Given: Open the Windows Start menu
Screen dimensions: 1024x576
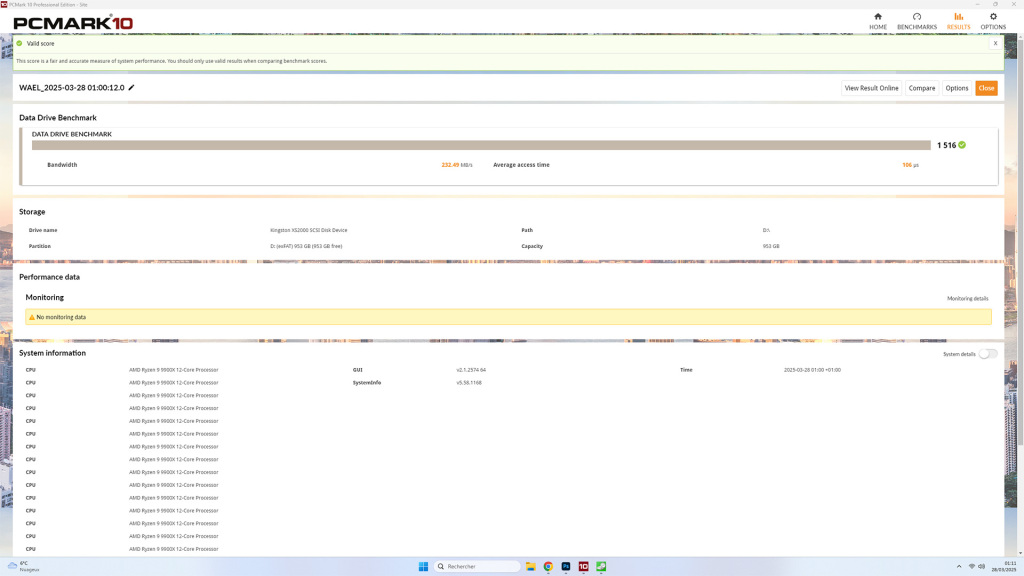Looking at the screenshot, I should coord(423,566).
